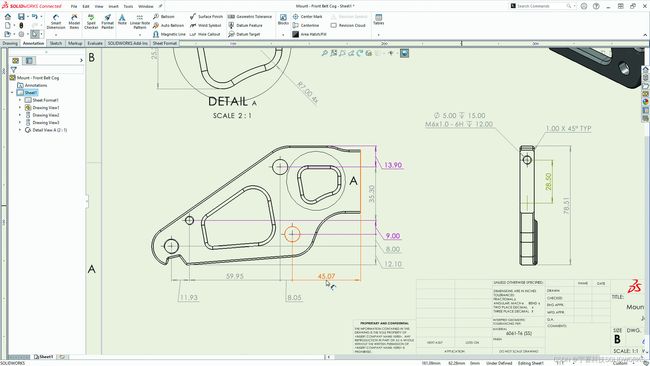Run the Spell Checker
The width and height of the screenshot is (650, 366).
click(91, 22)
